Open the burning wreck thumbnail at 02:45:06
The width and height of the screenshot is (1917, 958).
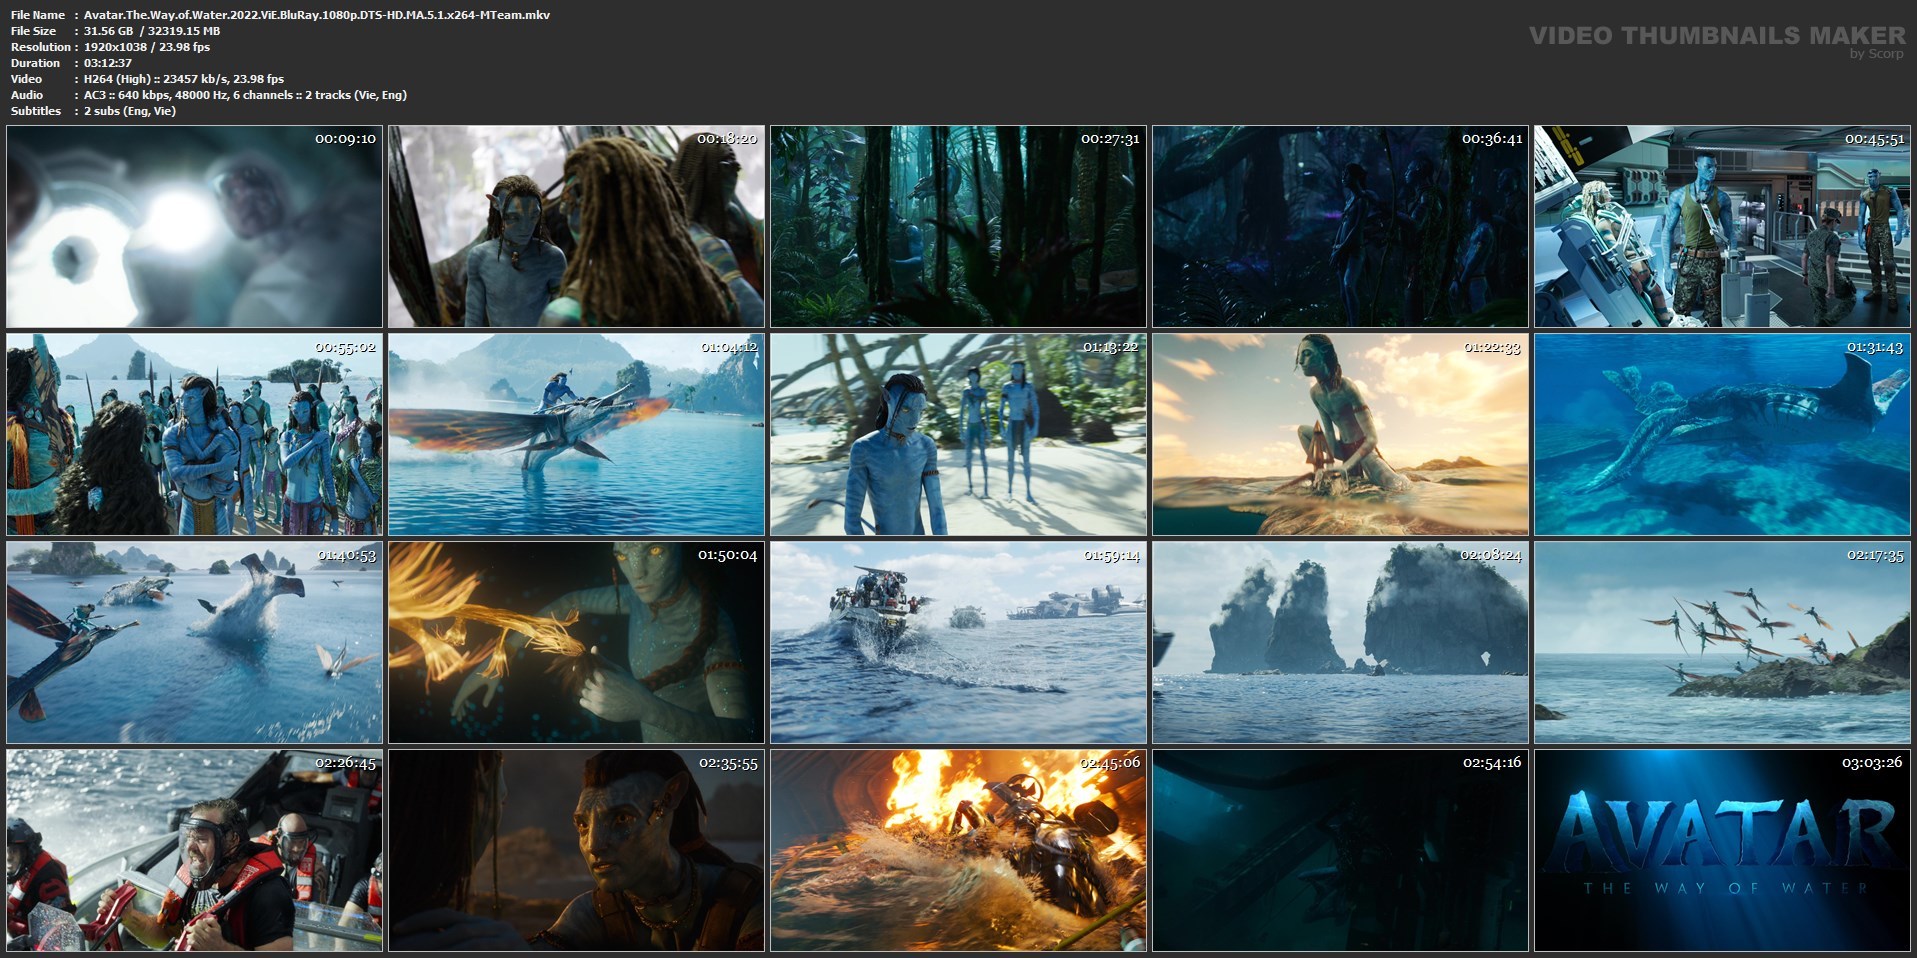[x=958, y=851]
